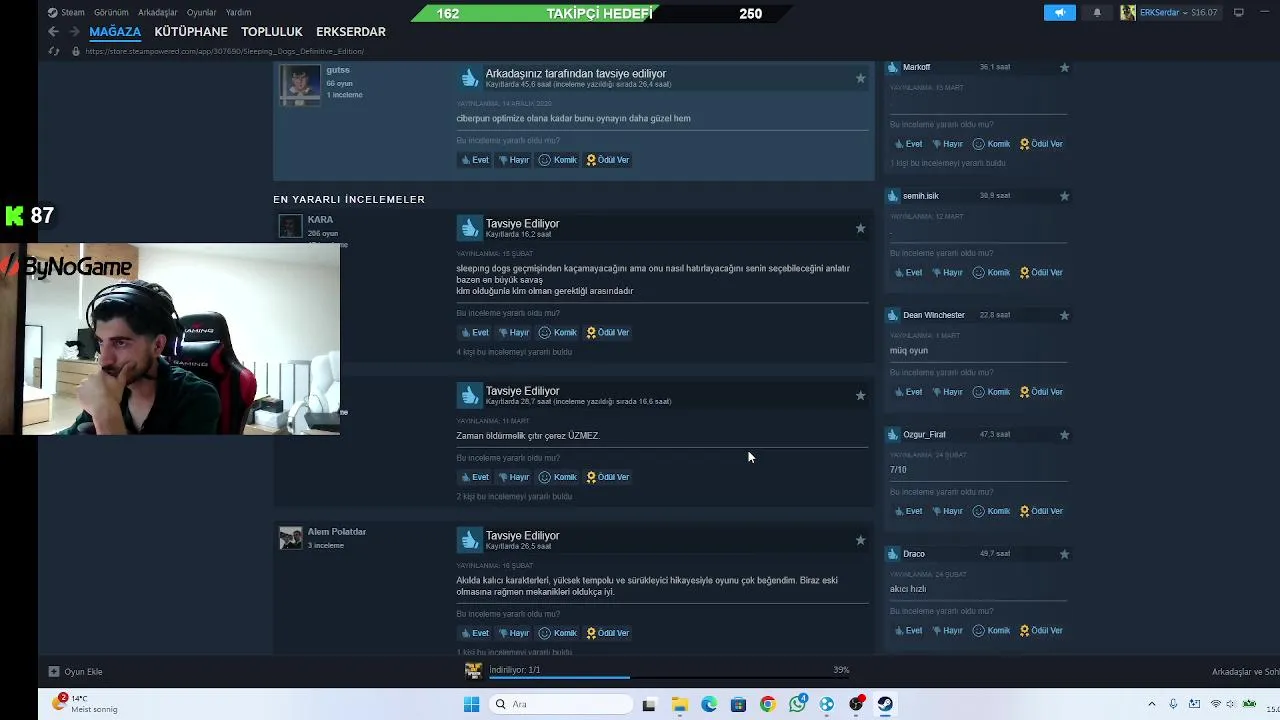Screen dimensions: 1280x720
Task: Vote Evet on the Markoff review
Action: tap(908, 144)
